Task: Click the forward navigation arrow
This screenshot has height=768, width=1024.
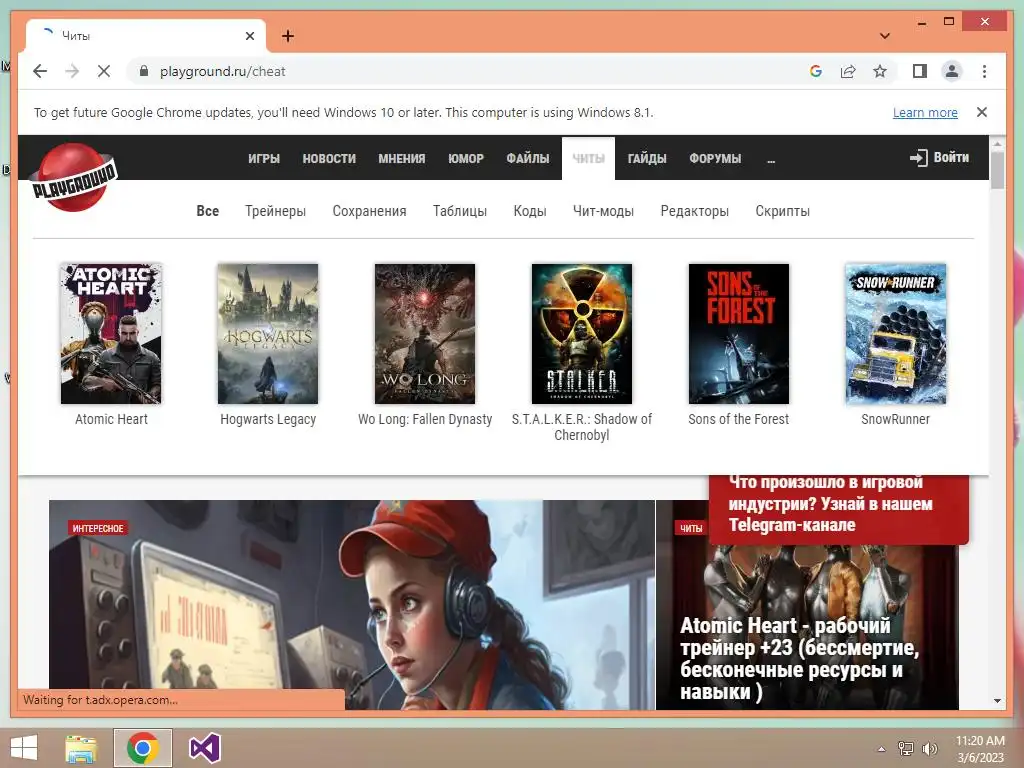Action: (x=72, y=71)
